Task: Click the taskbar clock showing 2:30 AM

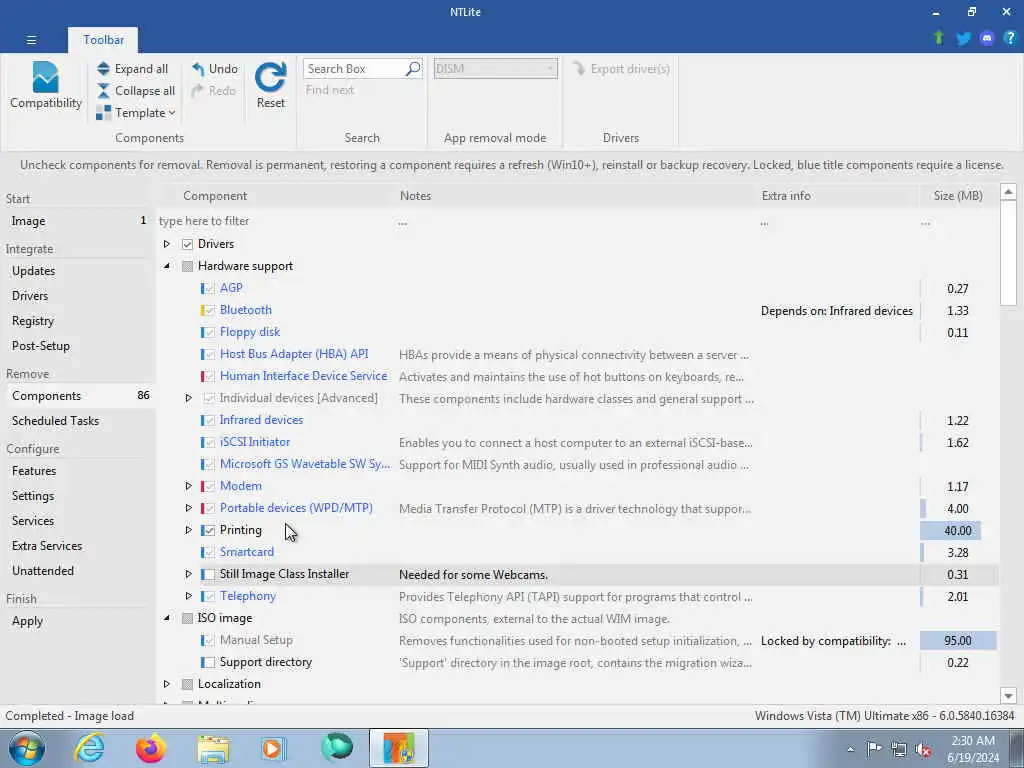Action: (x=975, y=749)
